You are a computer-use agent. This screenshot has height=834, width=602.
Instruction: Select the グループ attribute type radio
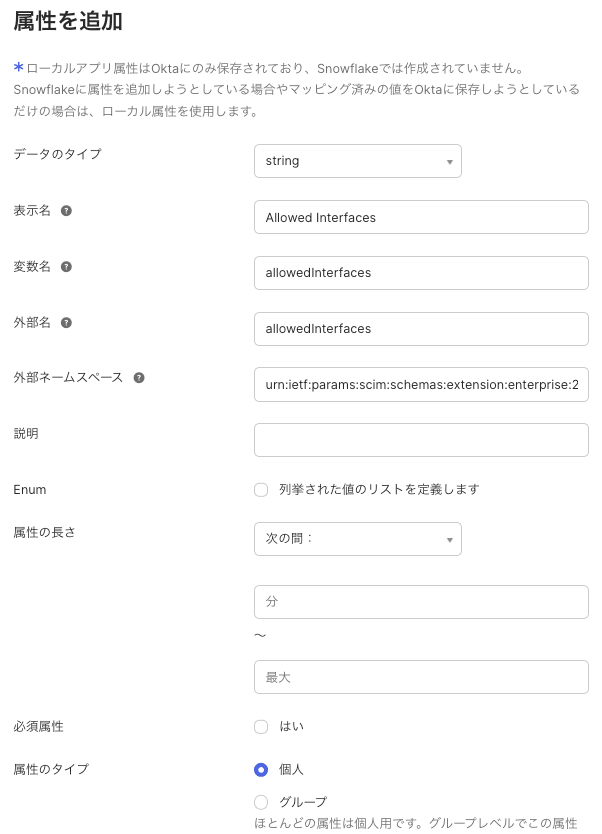click(x=261, y=802)
